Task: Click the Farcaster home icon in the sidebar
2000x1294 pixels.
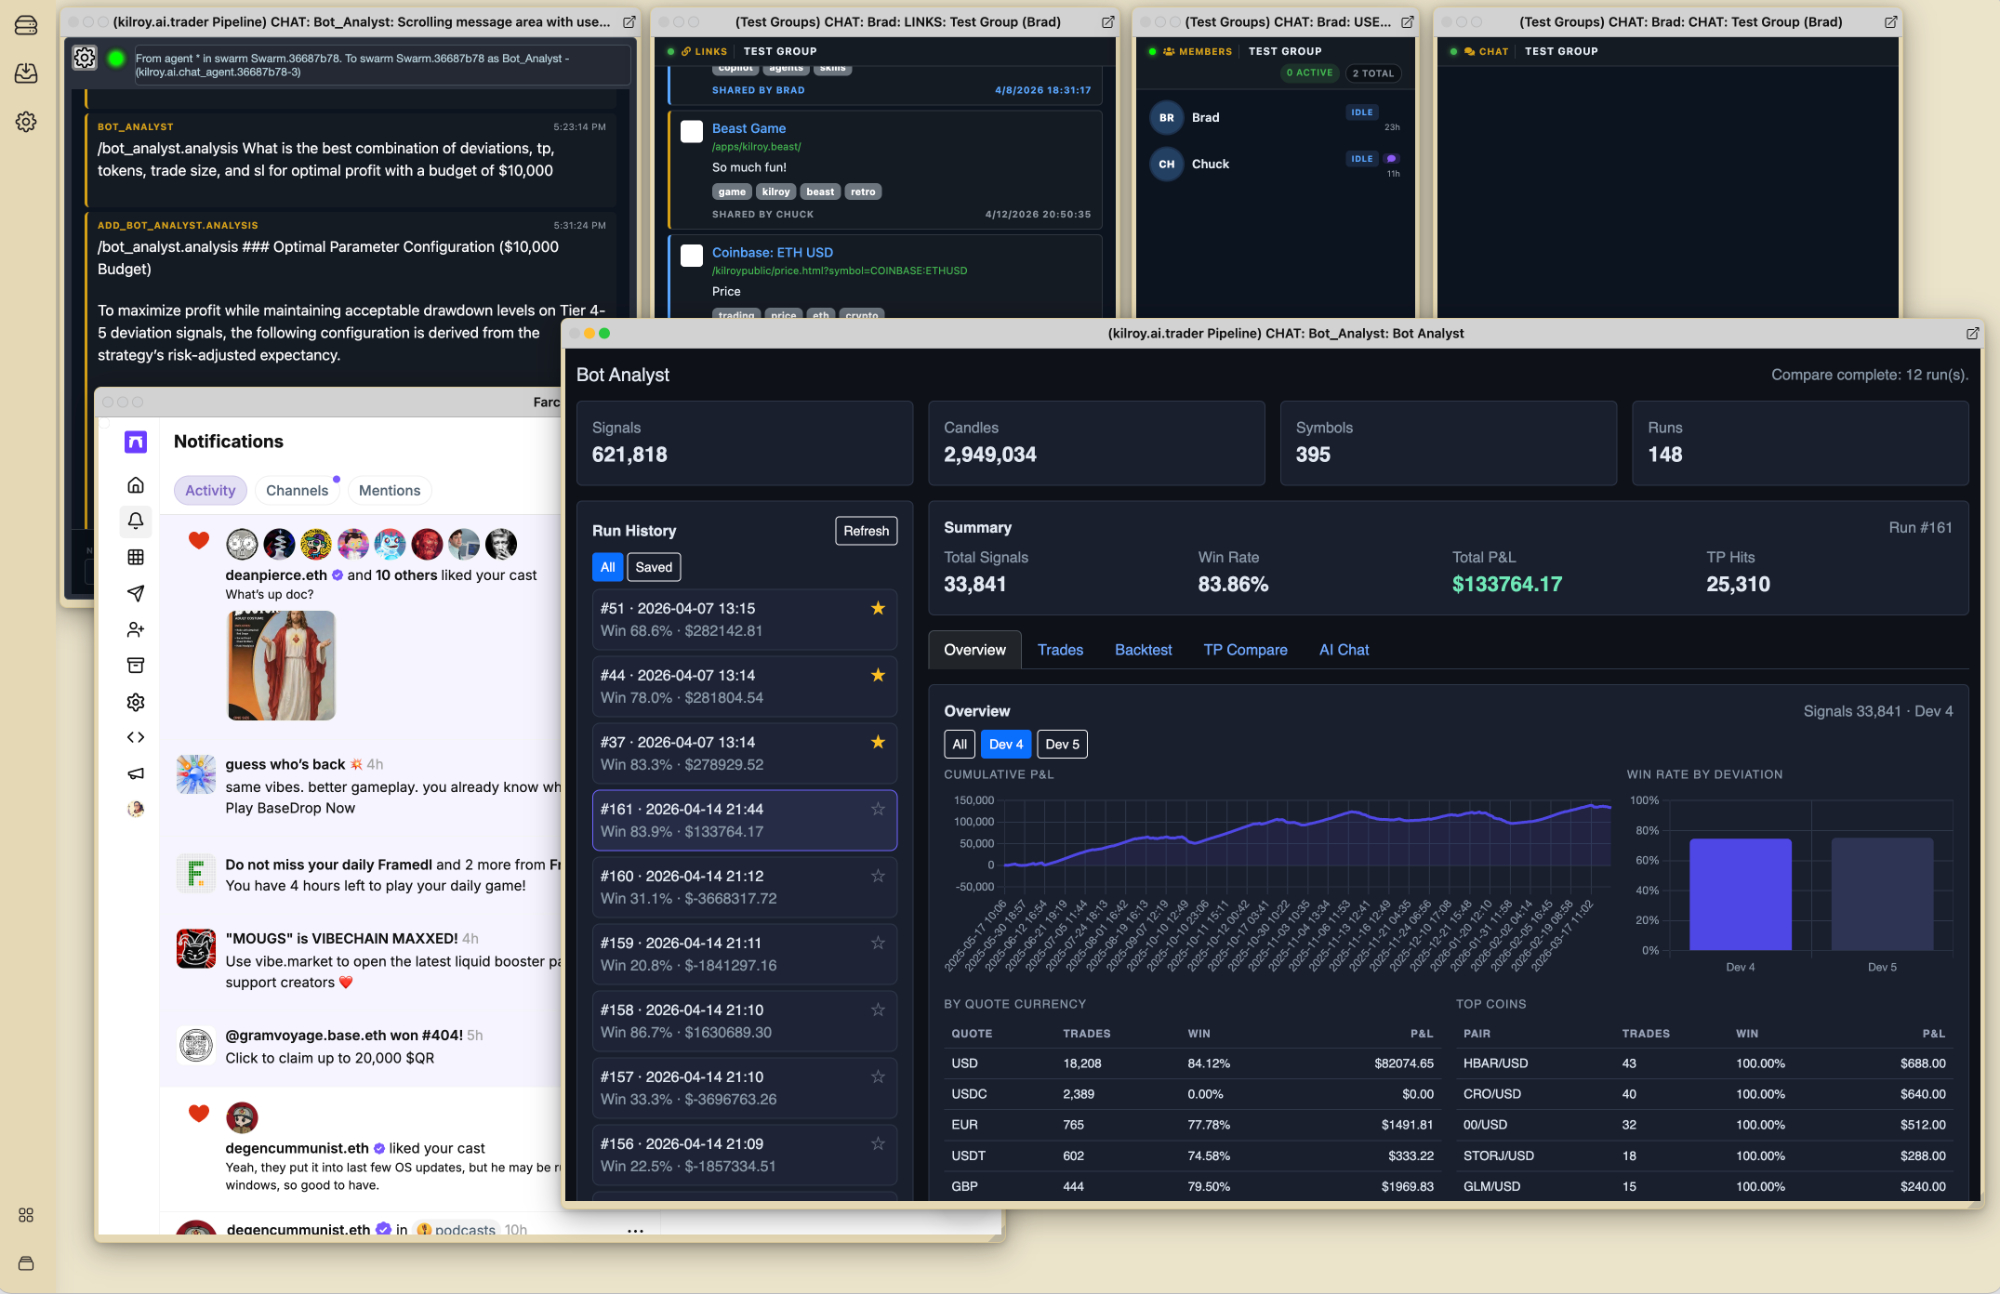Action: [x=136, y=485]
